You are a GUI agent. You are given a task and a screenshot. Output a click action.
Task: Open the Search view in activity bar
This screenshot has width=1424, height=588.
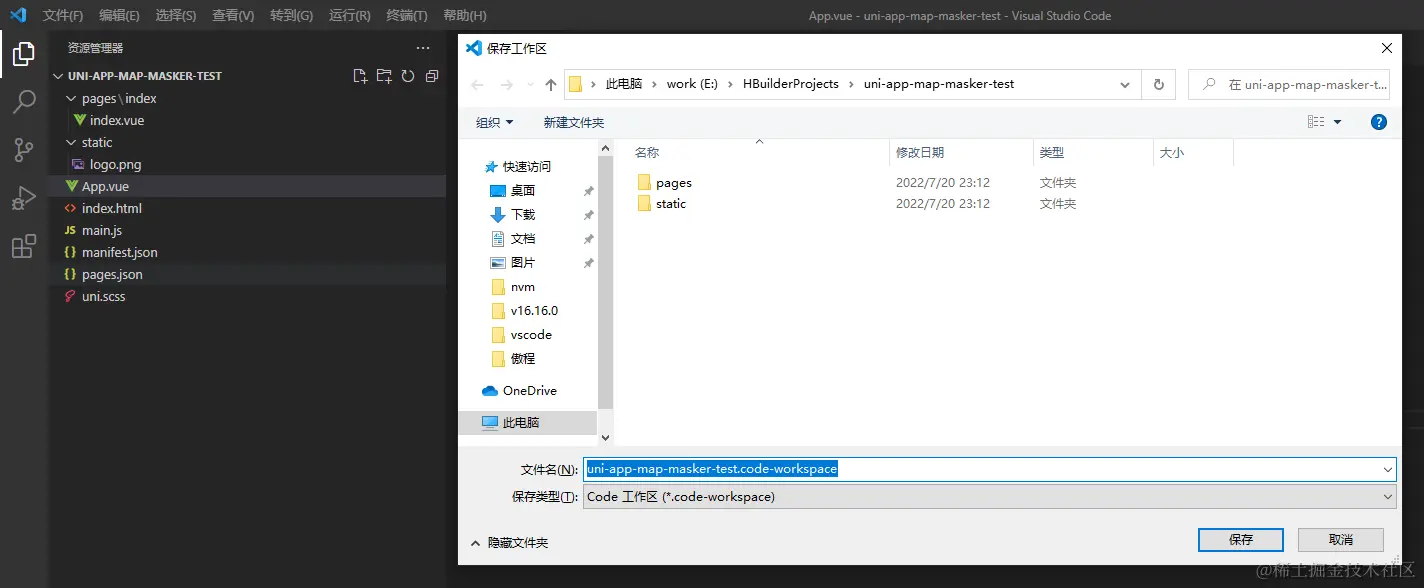(x=24, y=102)
